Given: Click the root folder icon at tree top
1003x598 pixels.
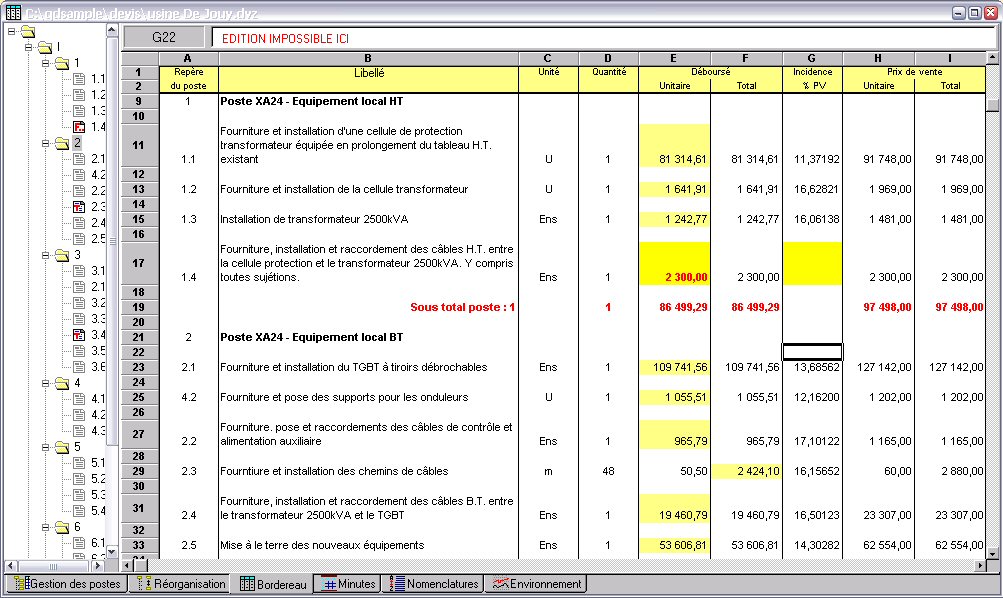Looking at the screenshot, I should pos(27,31).
